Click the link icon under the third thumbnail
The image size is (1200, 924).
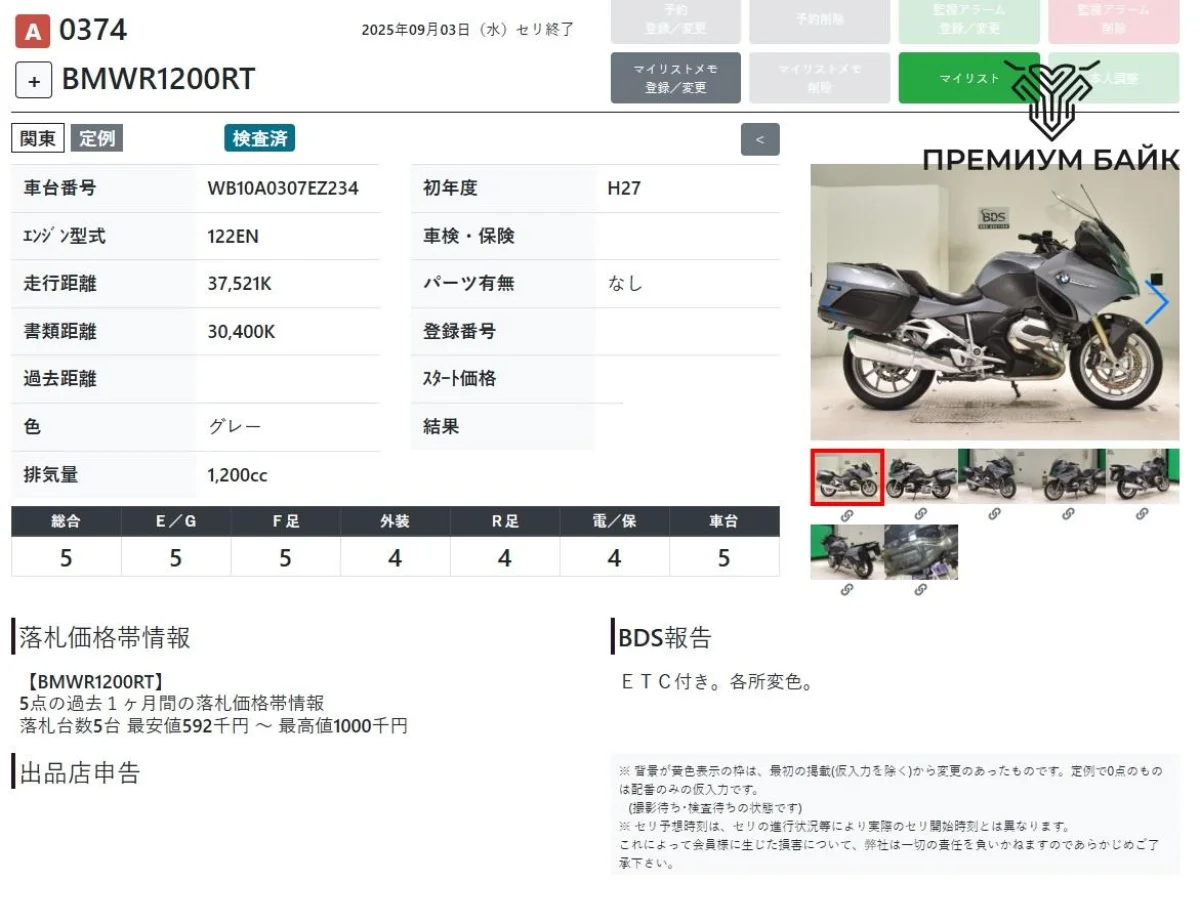[x=994, y=514]
